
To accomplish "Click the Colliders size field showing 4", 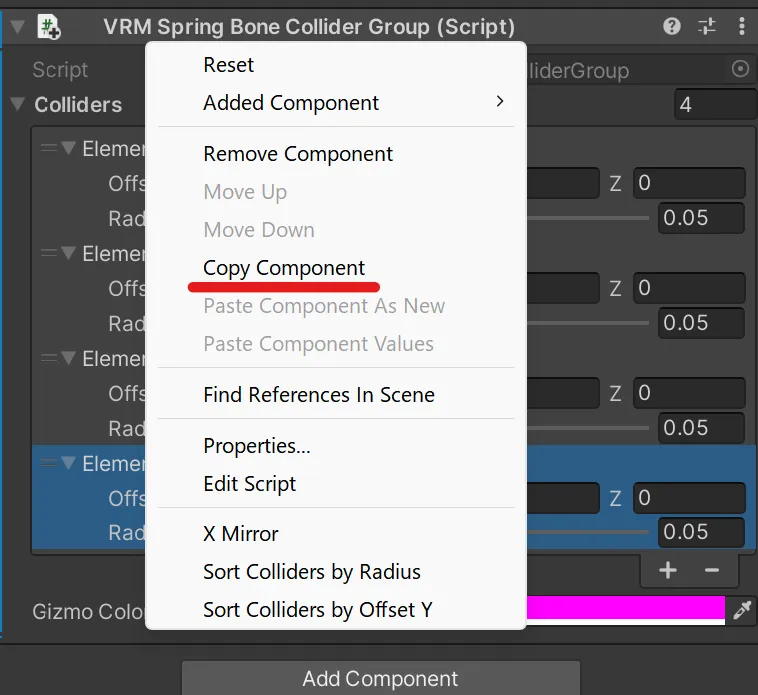I will 715,104.
